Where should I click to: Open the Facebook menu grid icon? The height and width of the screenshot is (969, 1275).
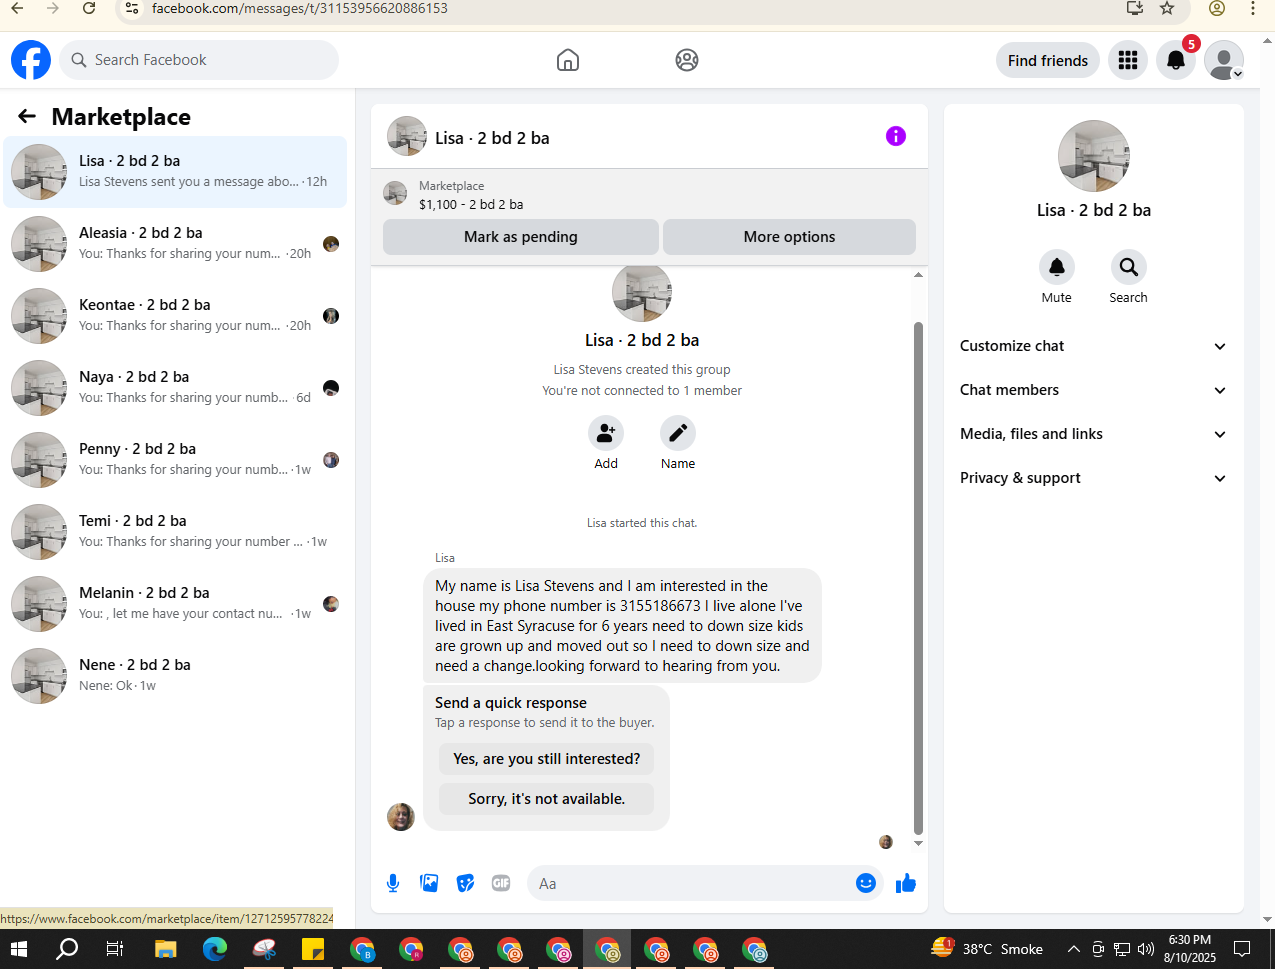1128,60
